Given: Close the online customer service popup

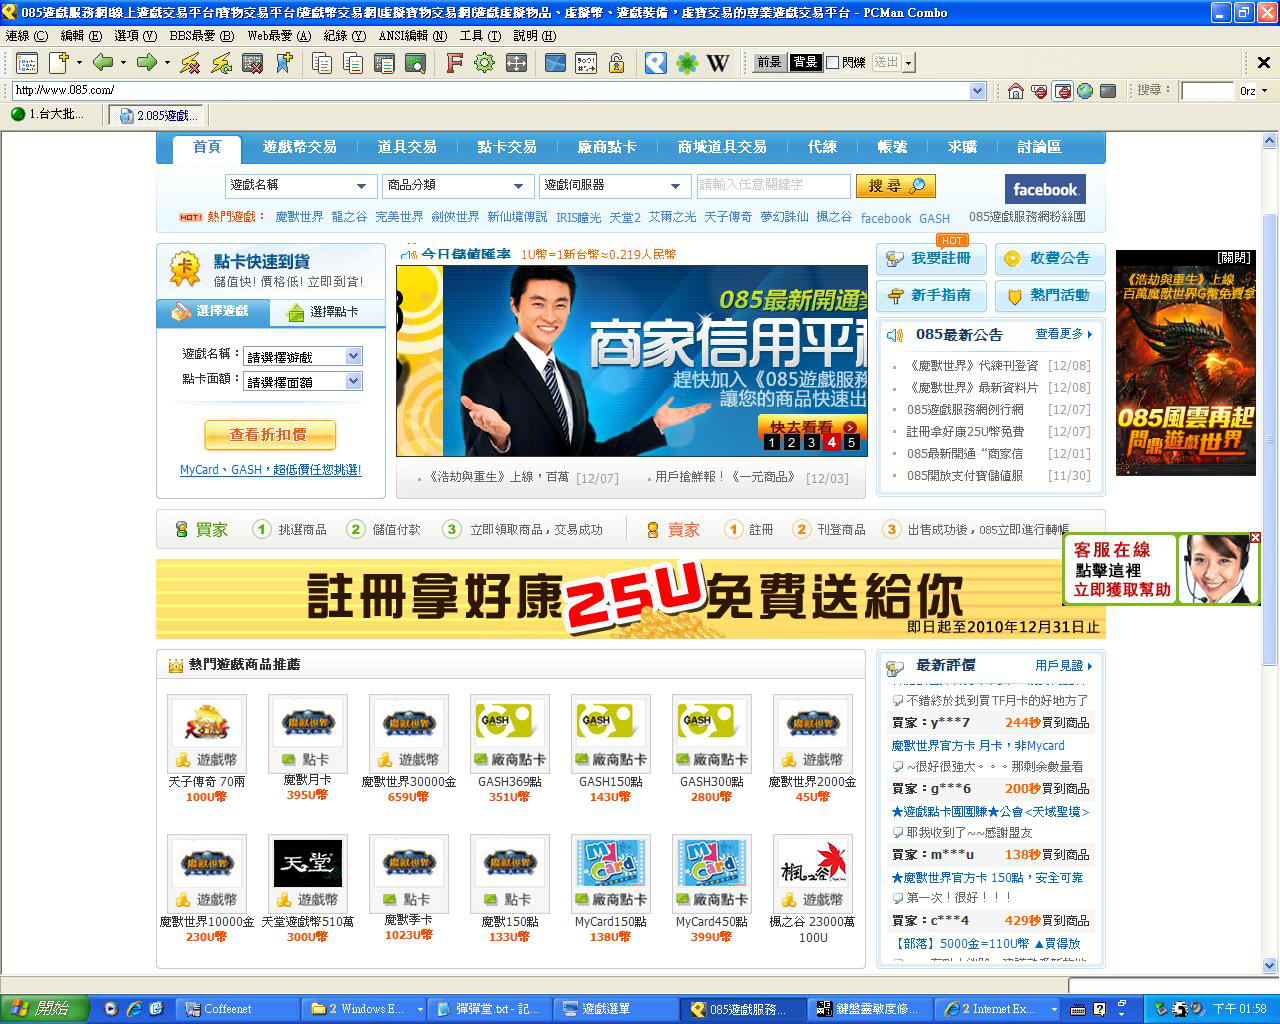Looking at the screenshot, I should tap(1255, 538).
